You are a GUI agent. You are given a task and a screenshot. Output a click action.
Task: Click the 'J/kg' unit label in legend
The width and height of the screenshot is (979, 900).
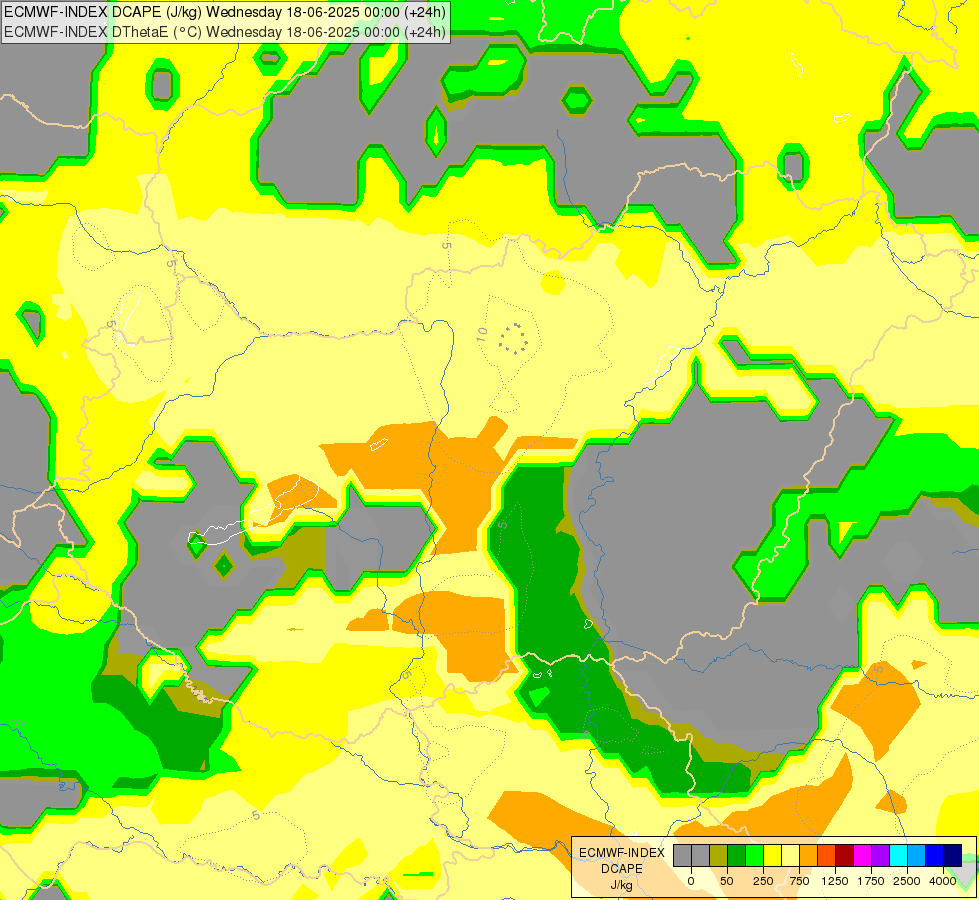pyautogui.click(x=622, y=885)
